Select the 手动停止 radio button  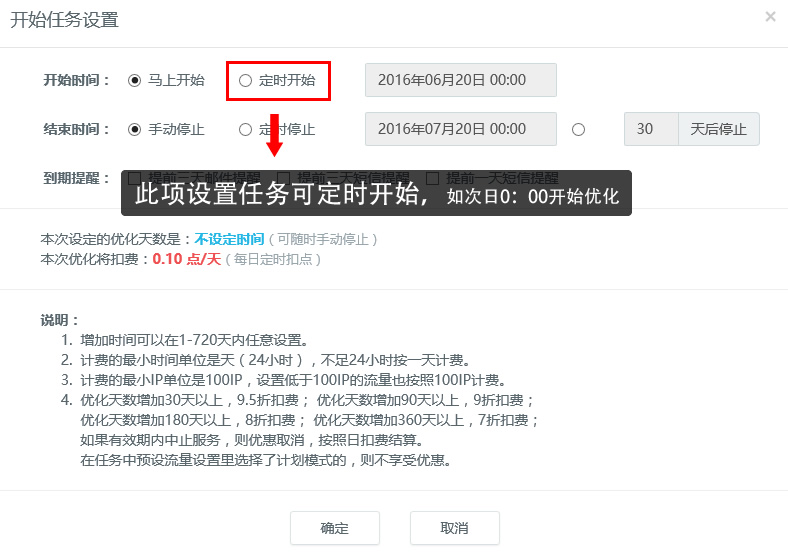click(134, 130)
